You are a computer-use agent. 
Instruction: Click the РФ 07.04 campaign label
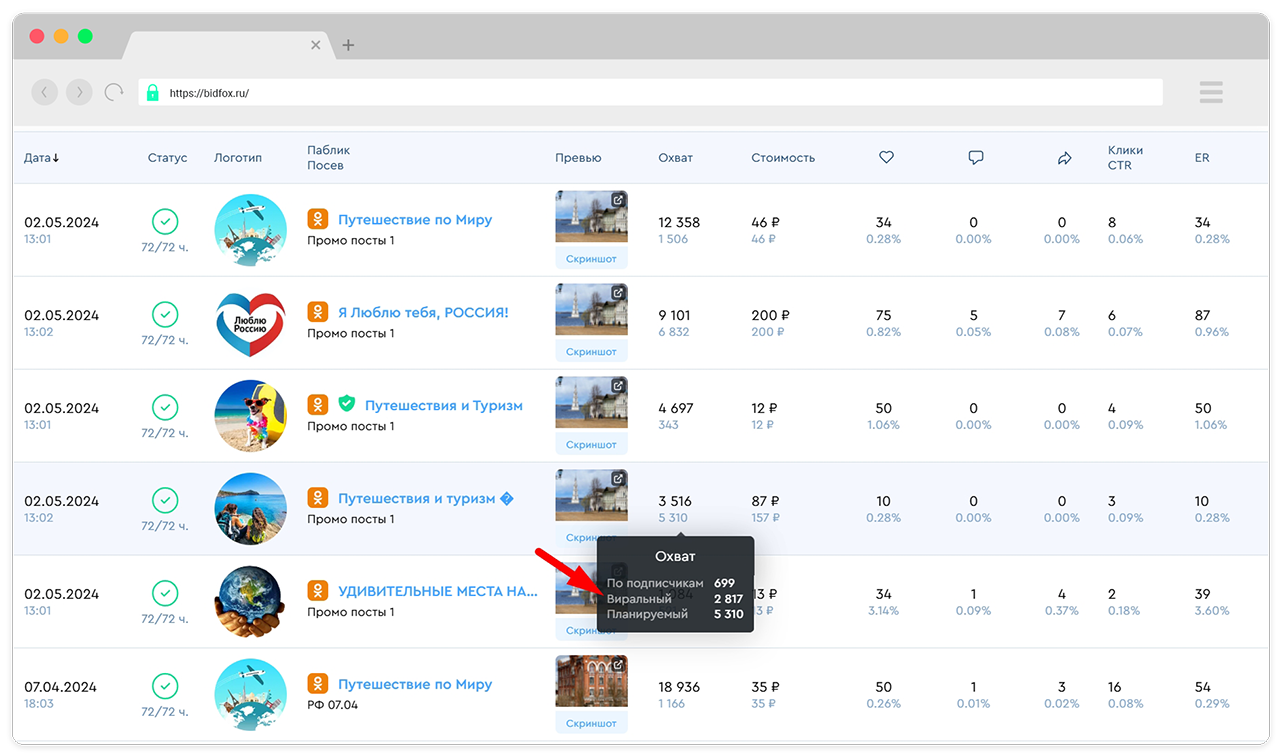point(332,705)
